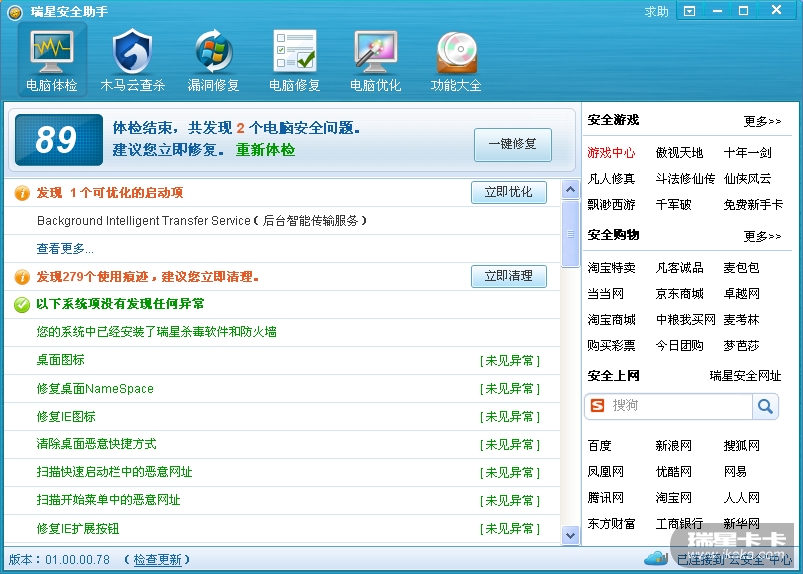
Task: Click the score 89 badge
Action: [58, 140]
